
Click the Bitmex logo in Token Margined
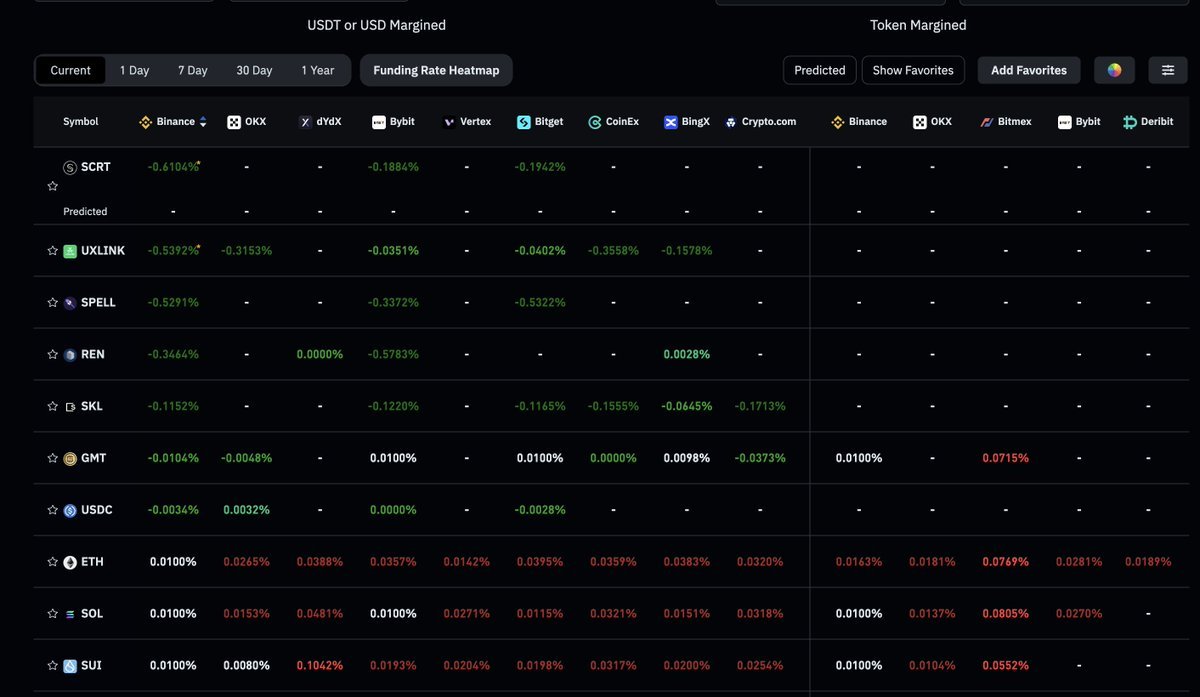[x=987, y=122]
